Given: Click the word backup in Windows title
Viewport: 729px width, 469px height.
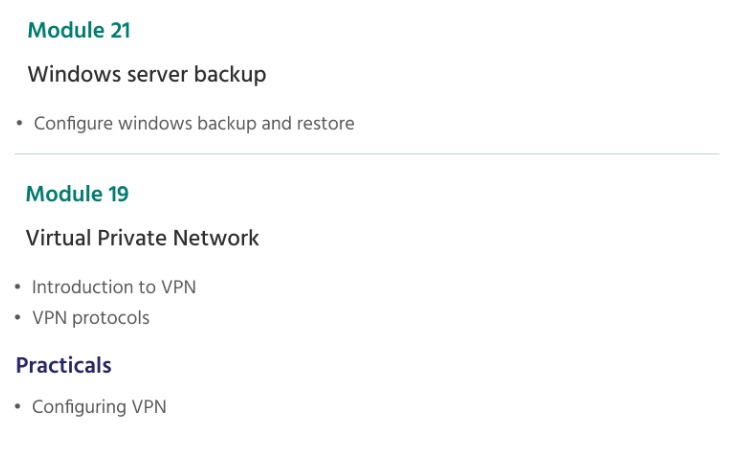Looking at the screenshot, I should tap(230, 75).
